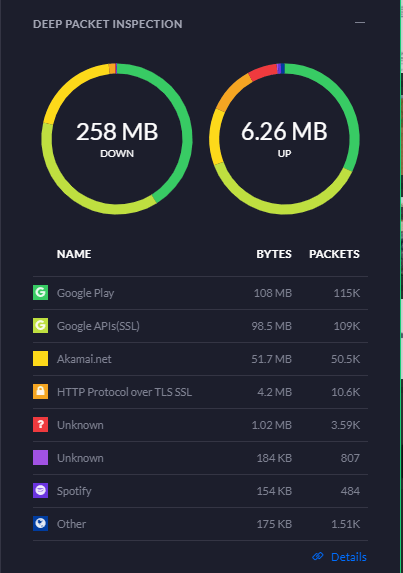Open the Details link
Image resolution: width=403 pixels, height=573 pixels.
point(349,557)
